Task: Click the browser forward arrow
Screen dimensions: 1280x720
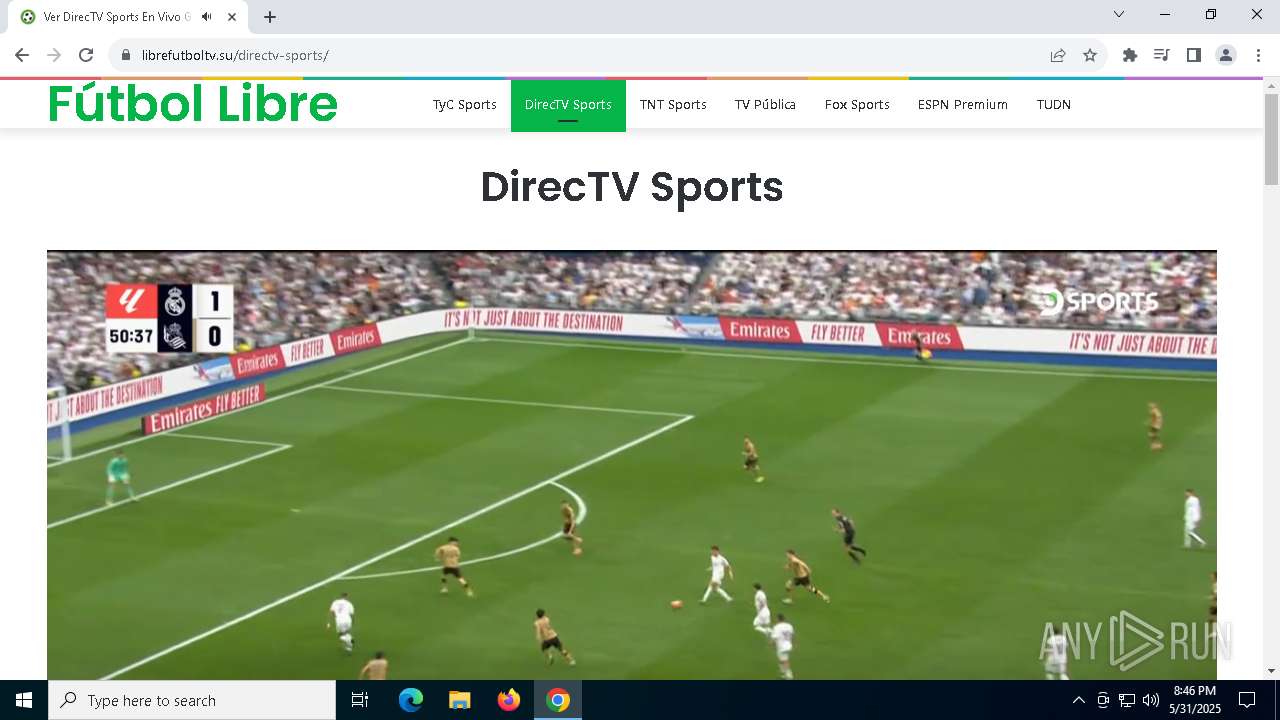Action: coord(54,55)
